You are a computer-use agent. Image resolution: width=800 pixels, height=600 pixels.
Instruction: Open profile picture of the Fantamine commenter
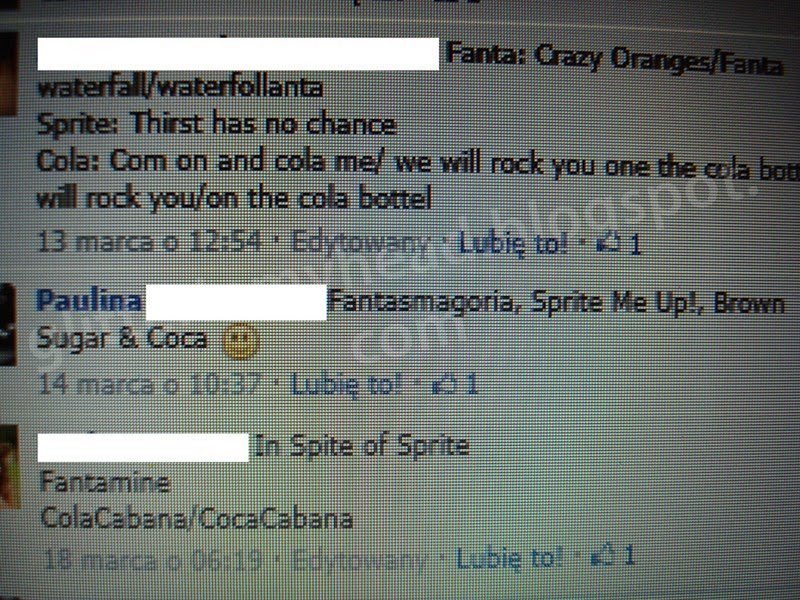pyautogui.click(x=10, y=467)
